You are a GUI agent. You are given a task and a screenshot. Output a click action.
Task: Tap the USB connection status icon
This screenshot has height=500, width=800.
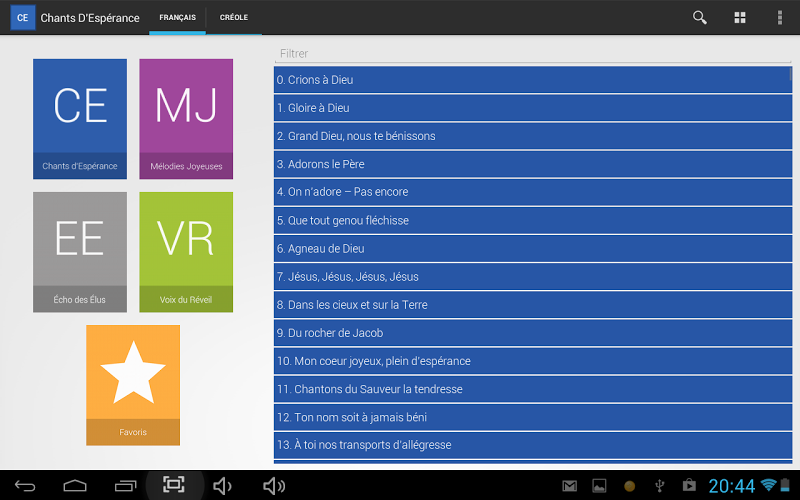[660, 486]
